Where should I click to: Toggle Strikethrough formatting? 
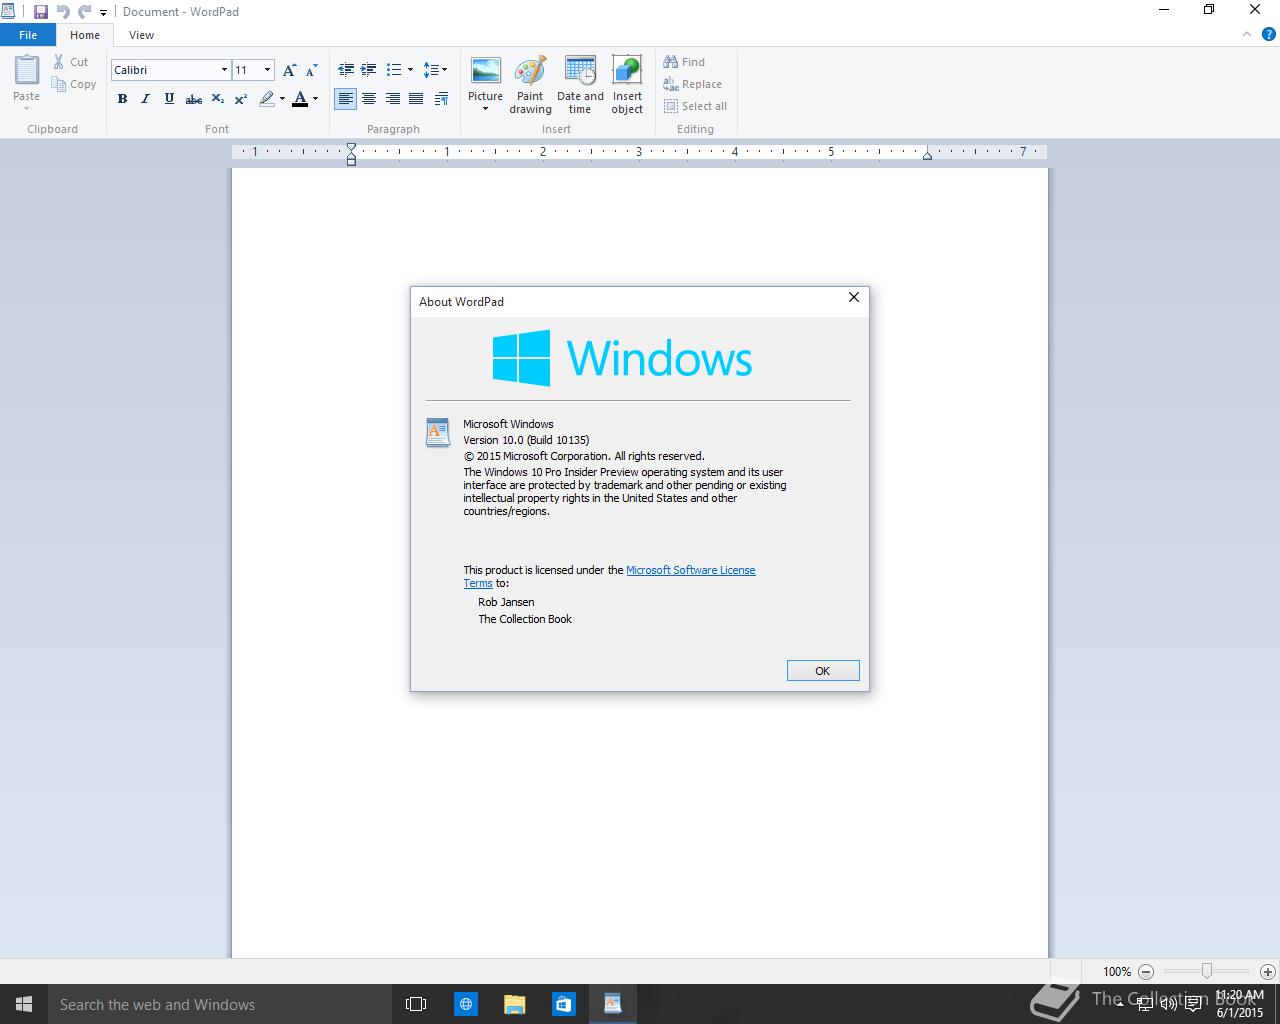coord(194,99)
